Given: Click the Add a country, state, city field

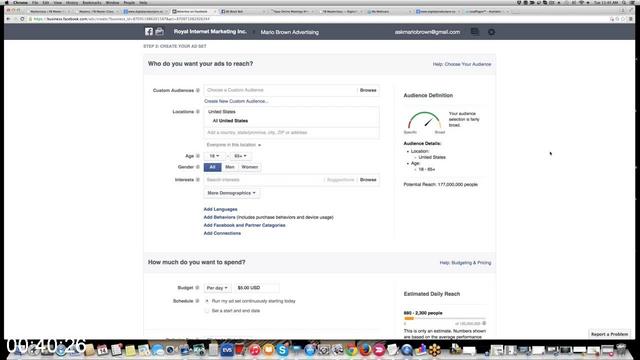Looking at the screenshot, I should coord(291,133).
